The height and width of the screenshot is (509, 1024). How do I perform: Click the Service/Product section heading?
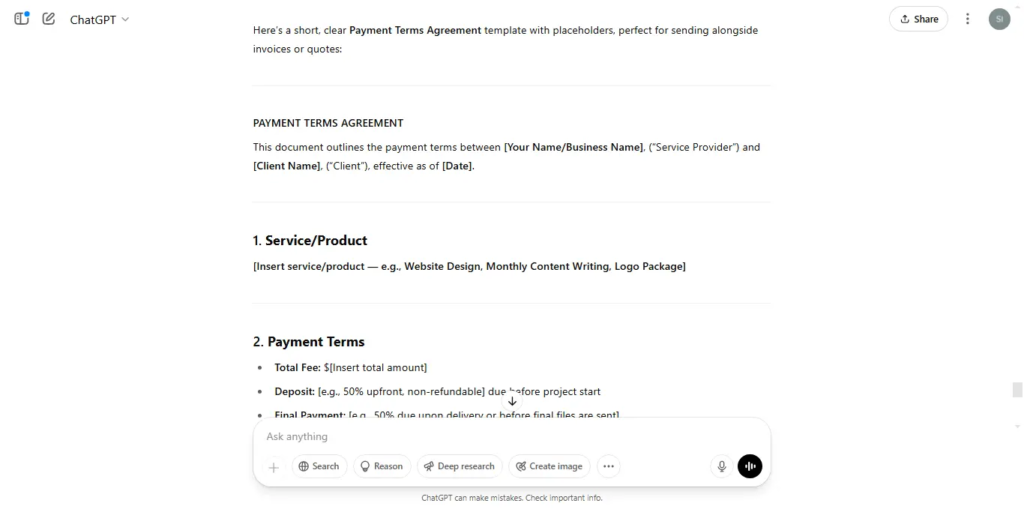pyautogui.click(x=310, y=240)
